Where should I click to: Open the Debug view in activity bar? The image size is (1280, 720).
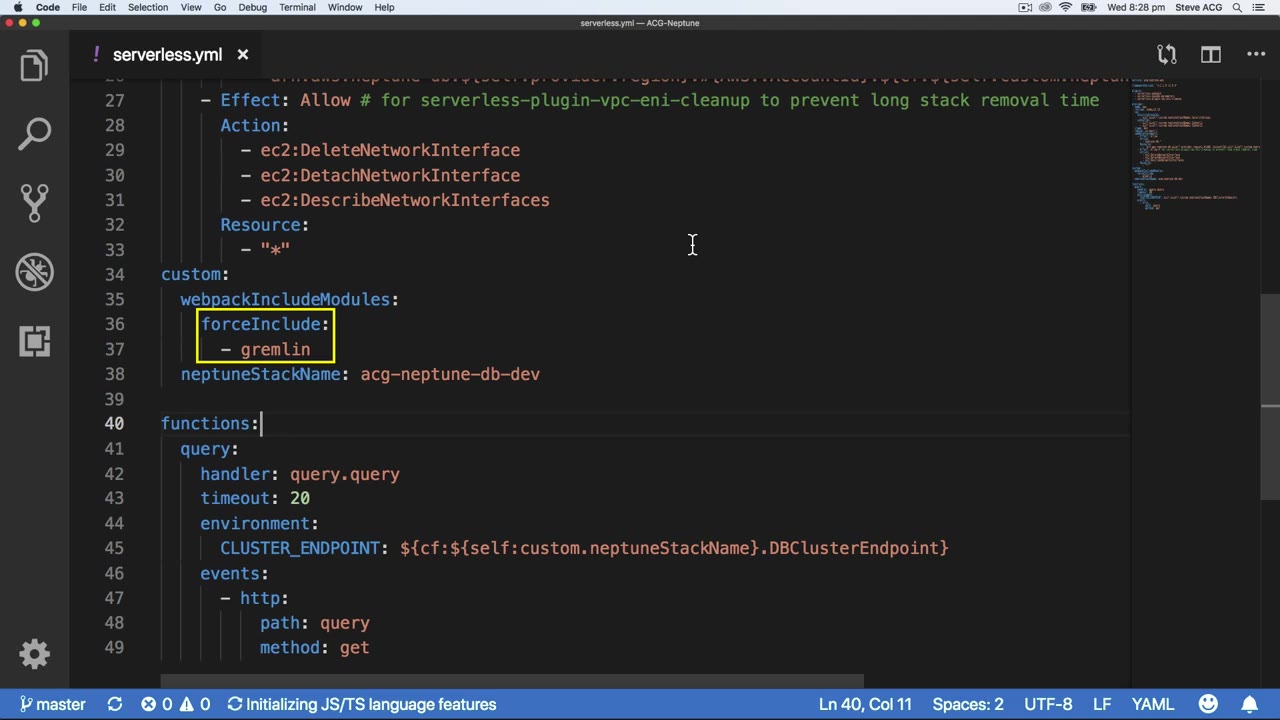click(x=34, y=272)
